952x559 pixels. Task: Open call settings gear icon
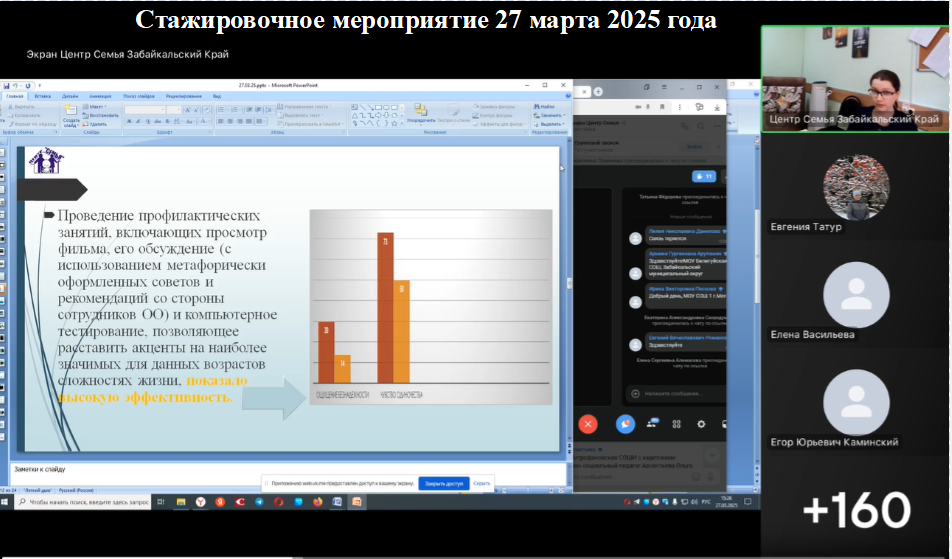coord(701,424)
